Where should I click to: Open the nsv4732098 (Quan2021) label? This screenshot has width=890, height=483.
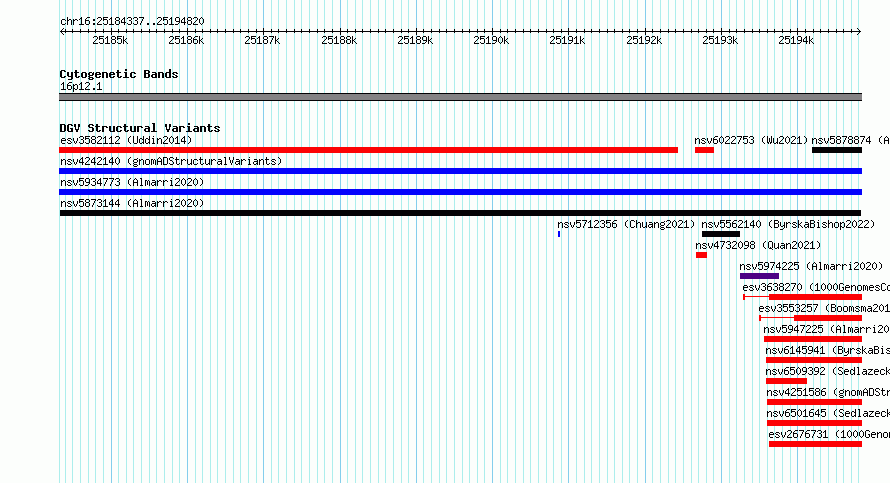tap(758, 245)
